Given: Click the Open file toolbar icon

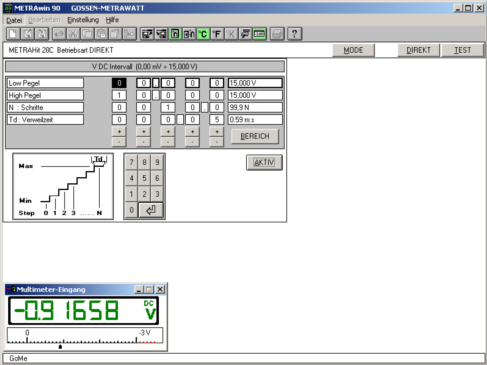Looking at the screenshot, I should [x=28, y=34].
